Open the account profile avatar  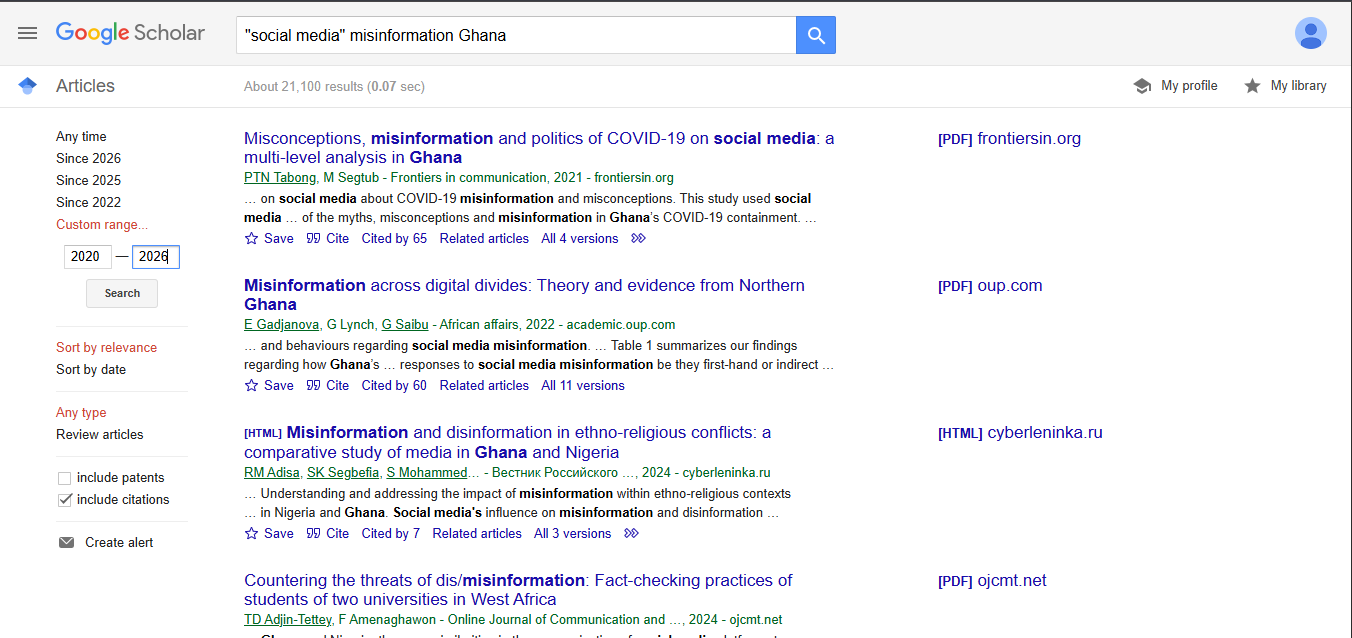[x=1311, y=33]
